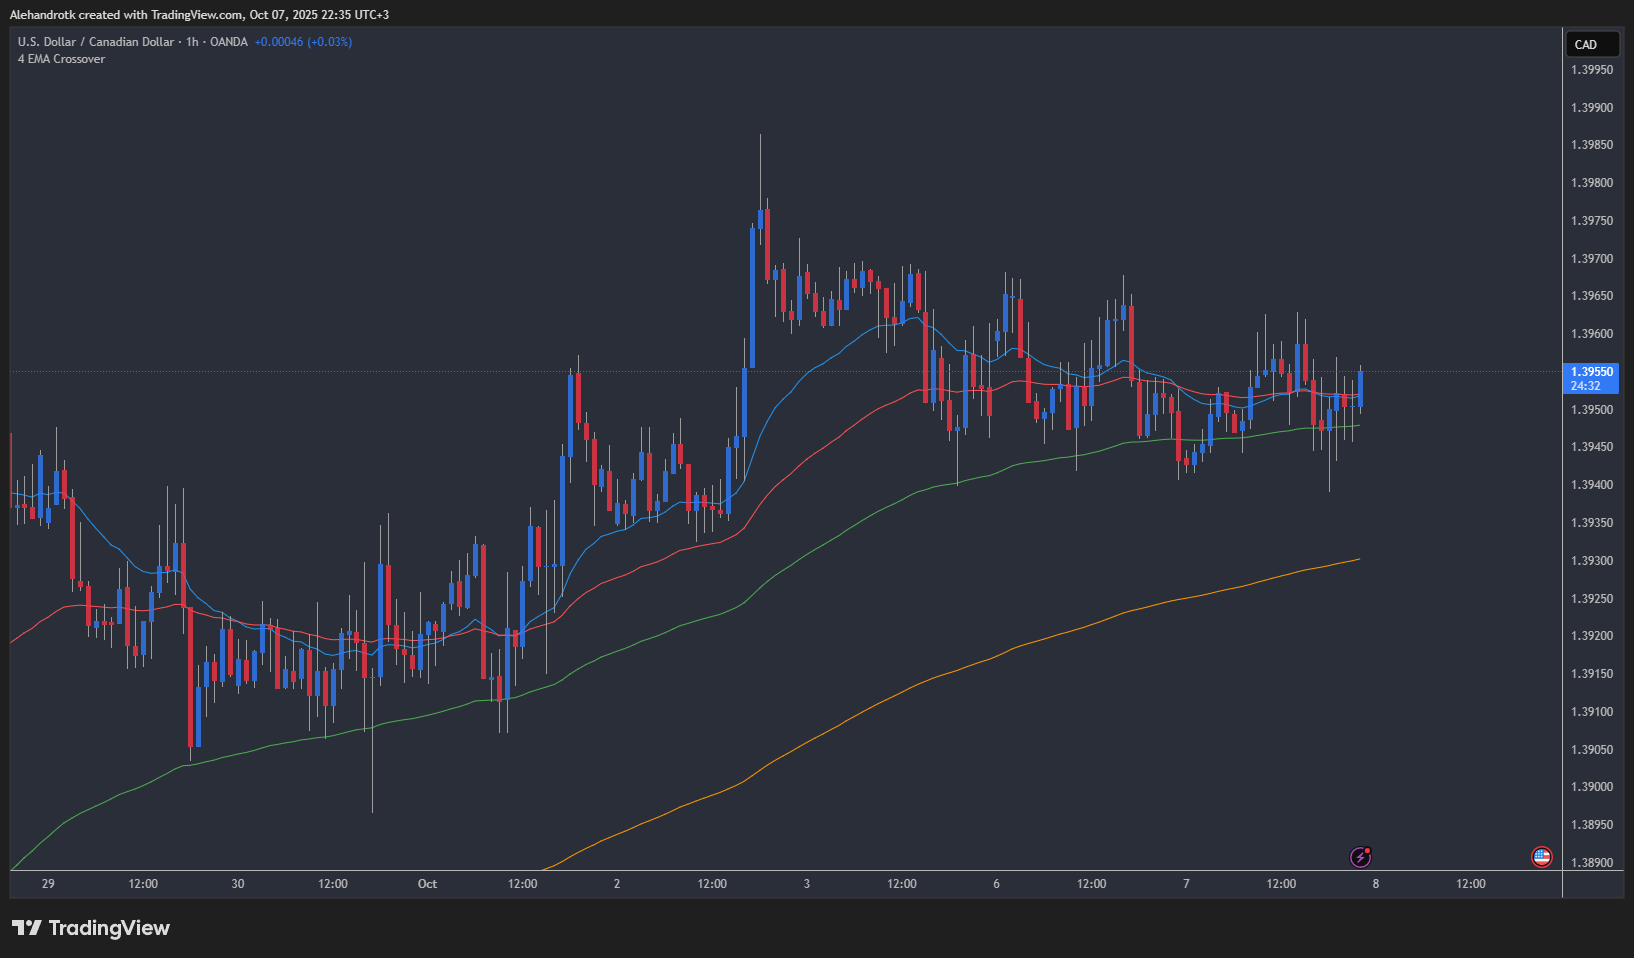Click the 7 date label on time axis
The height and width of the screenshot is (958, 1634).
coord(1186,884)
